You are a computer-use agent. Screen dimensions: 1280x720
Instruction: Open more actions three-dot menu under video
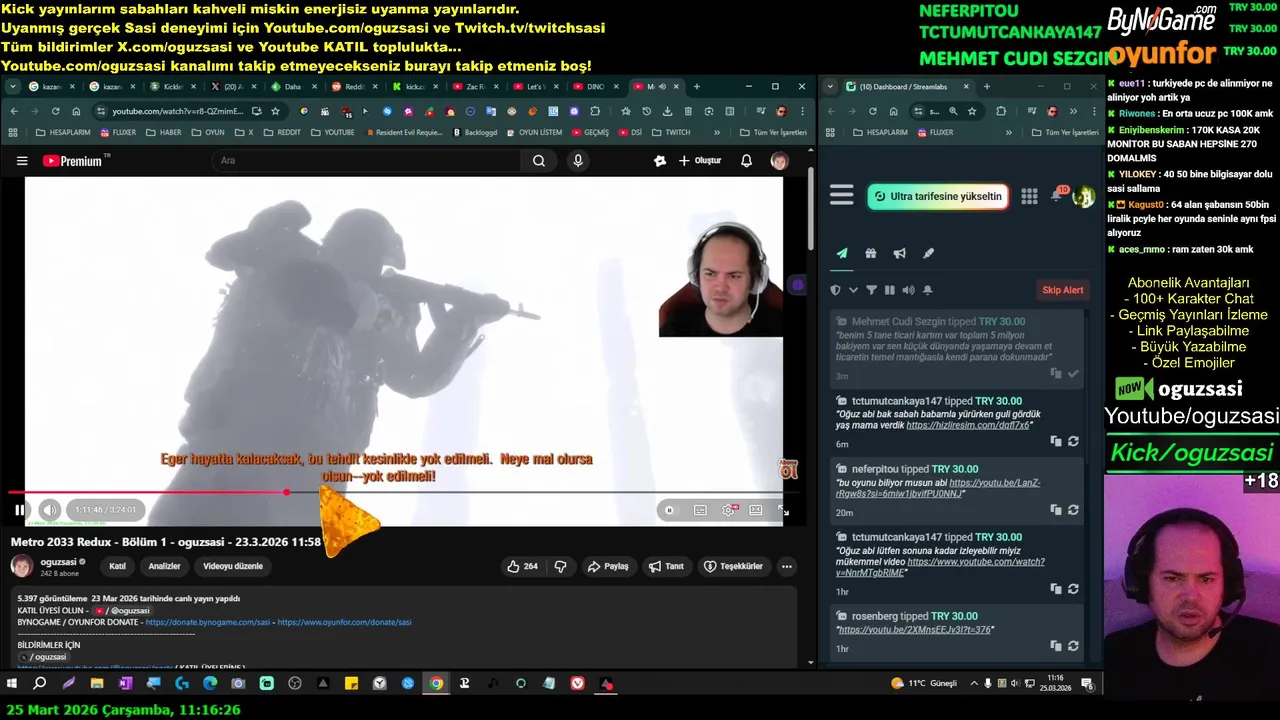point(787,566)
